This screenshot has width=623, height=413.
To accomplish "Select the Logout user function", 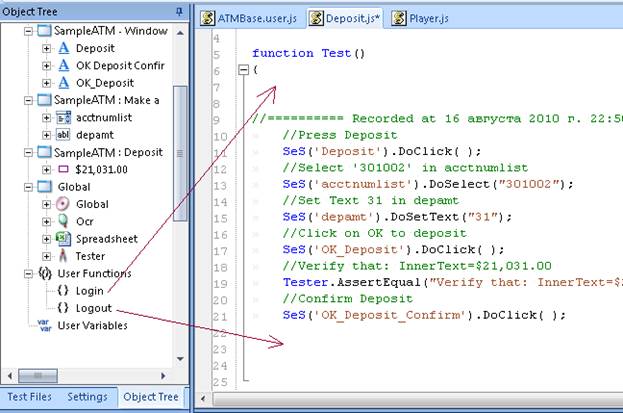I will coord(92,308).
